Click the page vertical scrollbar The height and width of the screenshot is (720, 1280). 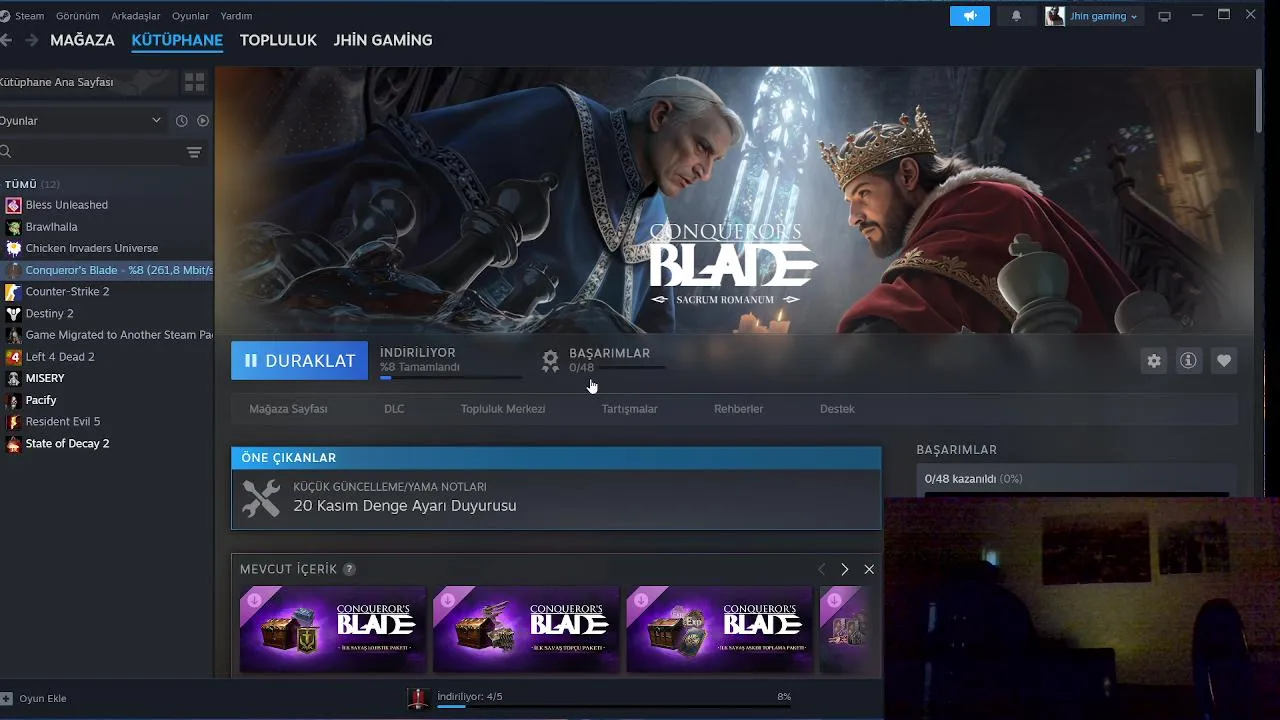pyautogui.click(x=1258, y=100)
